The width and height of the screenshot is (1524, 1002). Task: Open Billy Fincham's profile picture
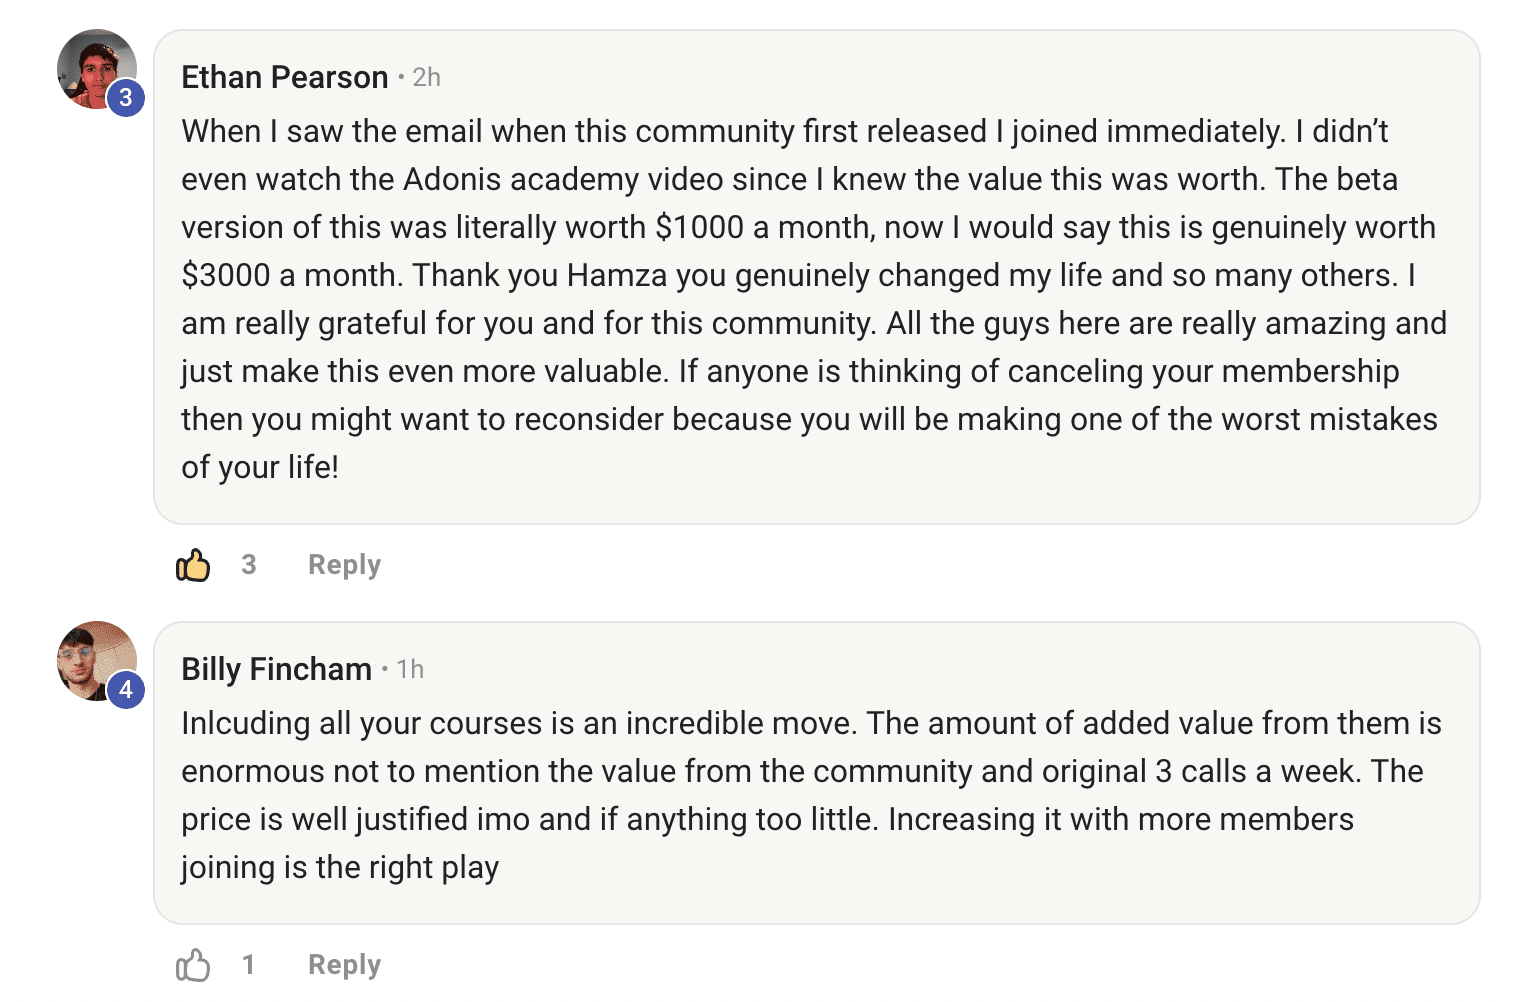point(97,661)
